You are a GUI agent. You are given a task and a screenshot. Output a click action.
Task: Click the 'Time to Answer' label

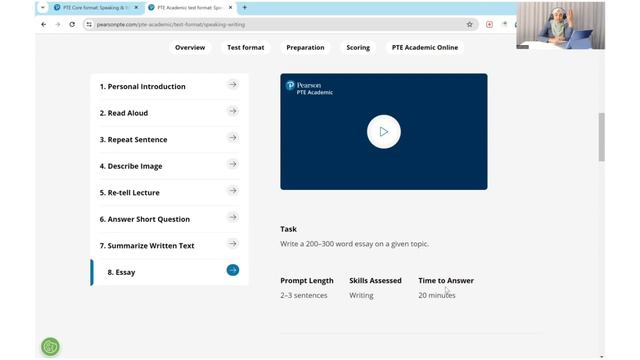[x=446, y=281]
